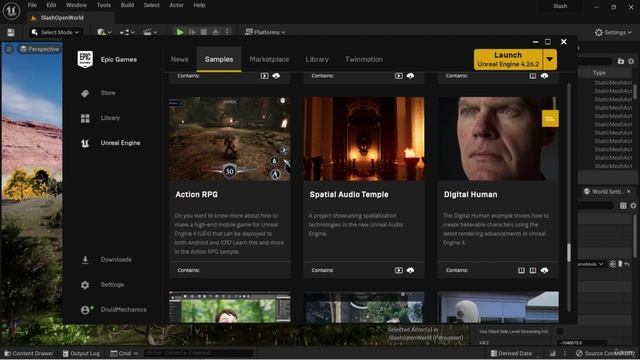
Task: Click Derived Data in status bar
Action: click(511, 353)
